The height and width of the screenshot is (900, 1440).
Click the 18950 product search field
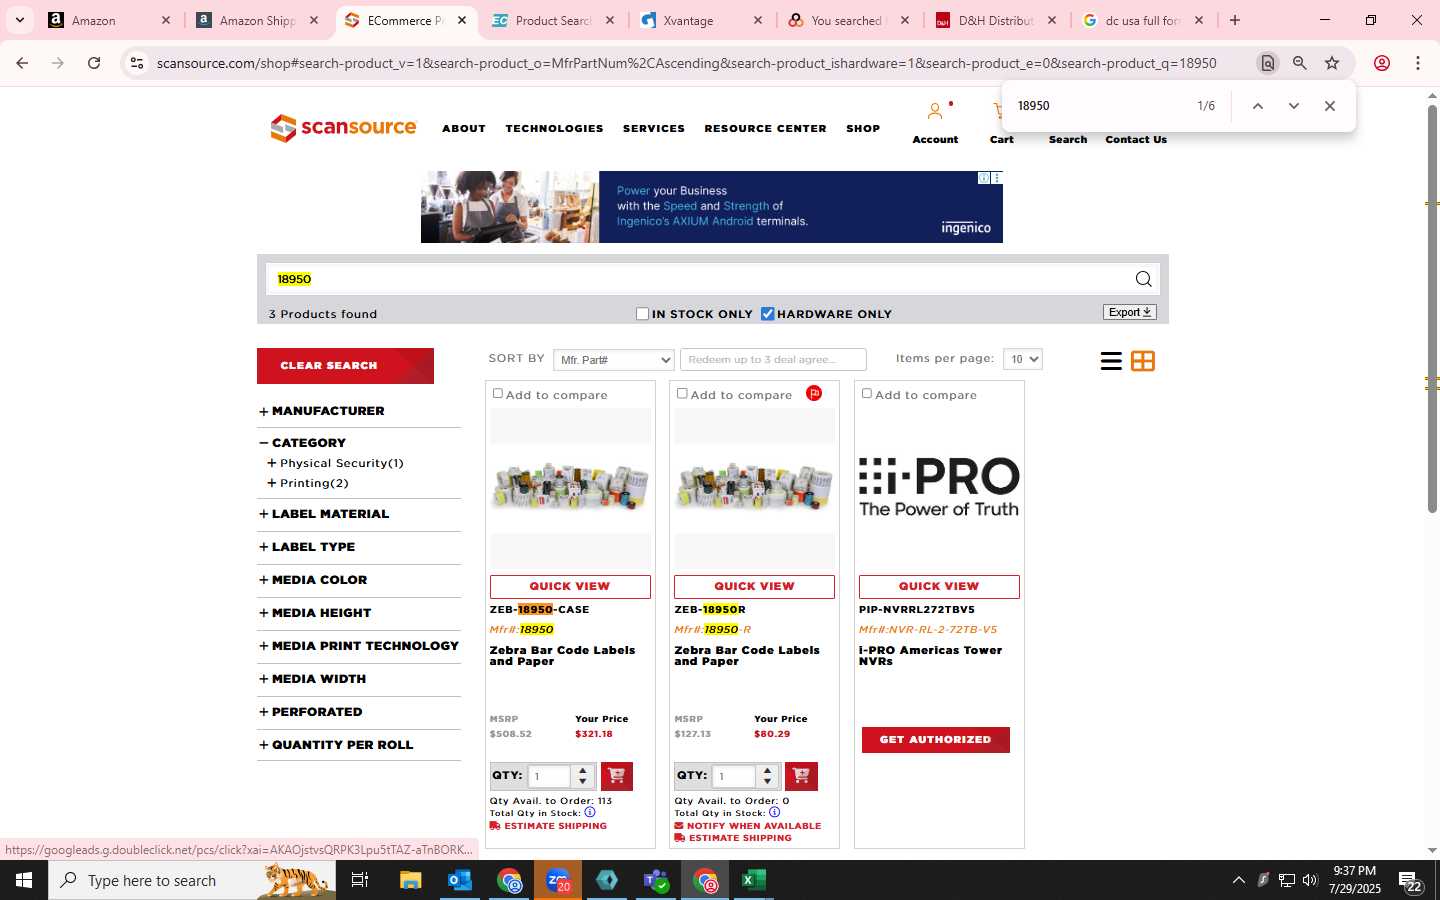pos(700,279)
